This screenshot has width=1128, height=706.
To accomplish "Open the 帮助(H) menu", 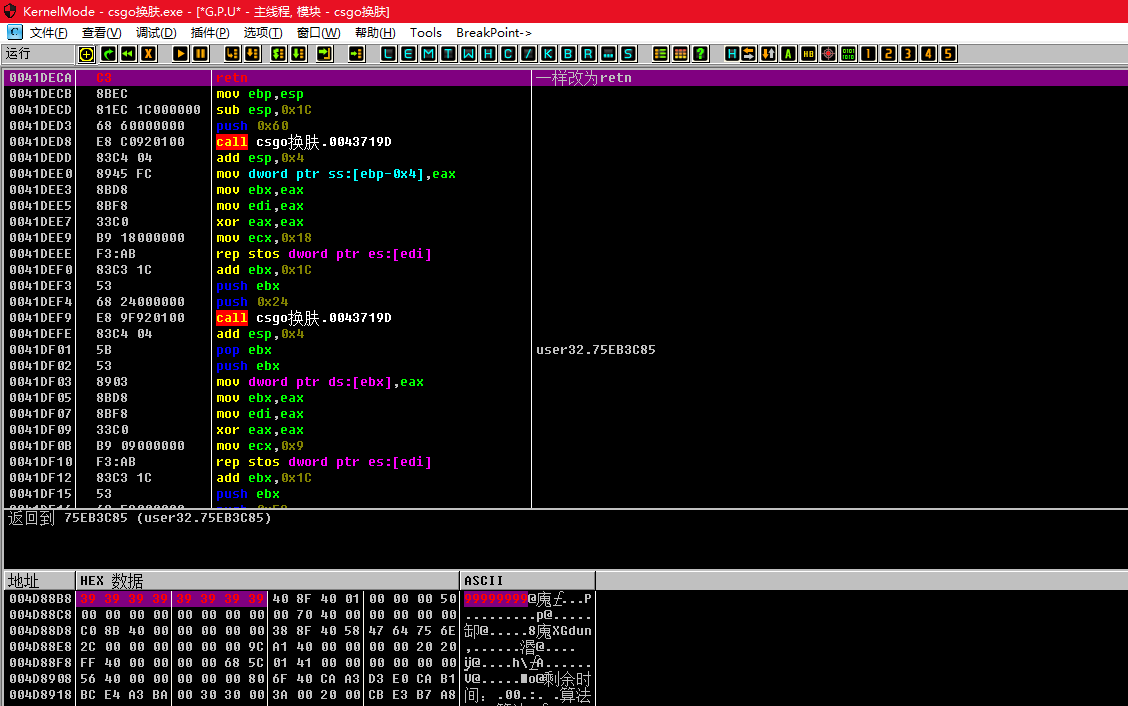I will point(375,33).
